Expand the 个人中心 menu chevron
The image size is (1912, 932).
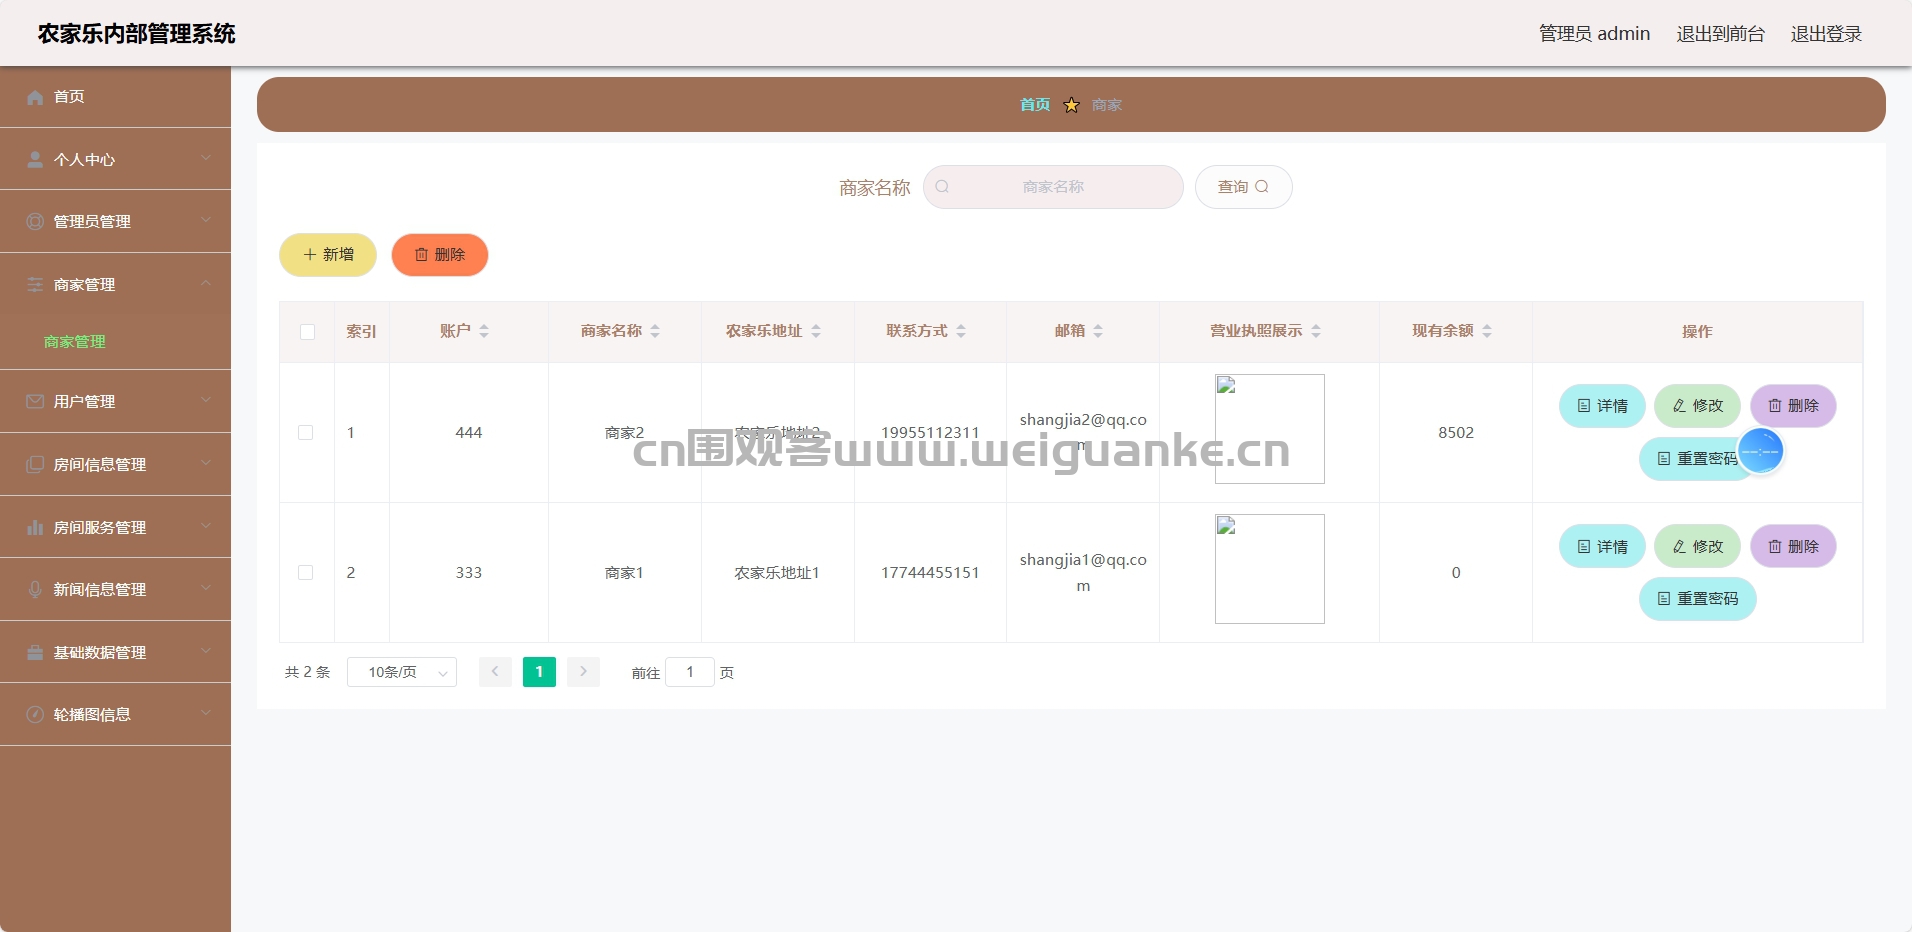pos(206,158)
